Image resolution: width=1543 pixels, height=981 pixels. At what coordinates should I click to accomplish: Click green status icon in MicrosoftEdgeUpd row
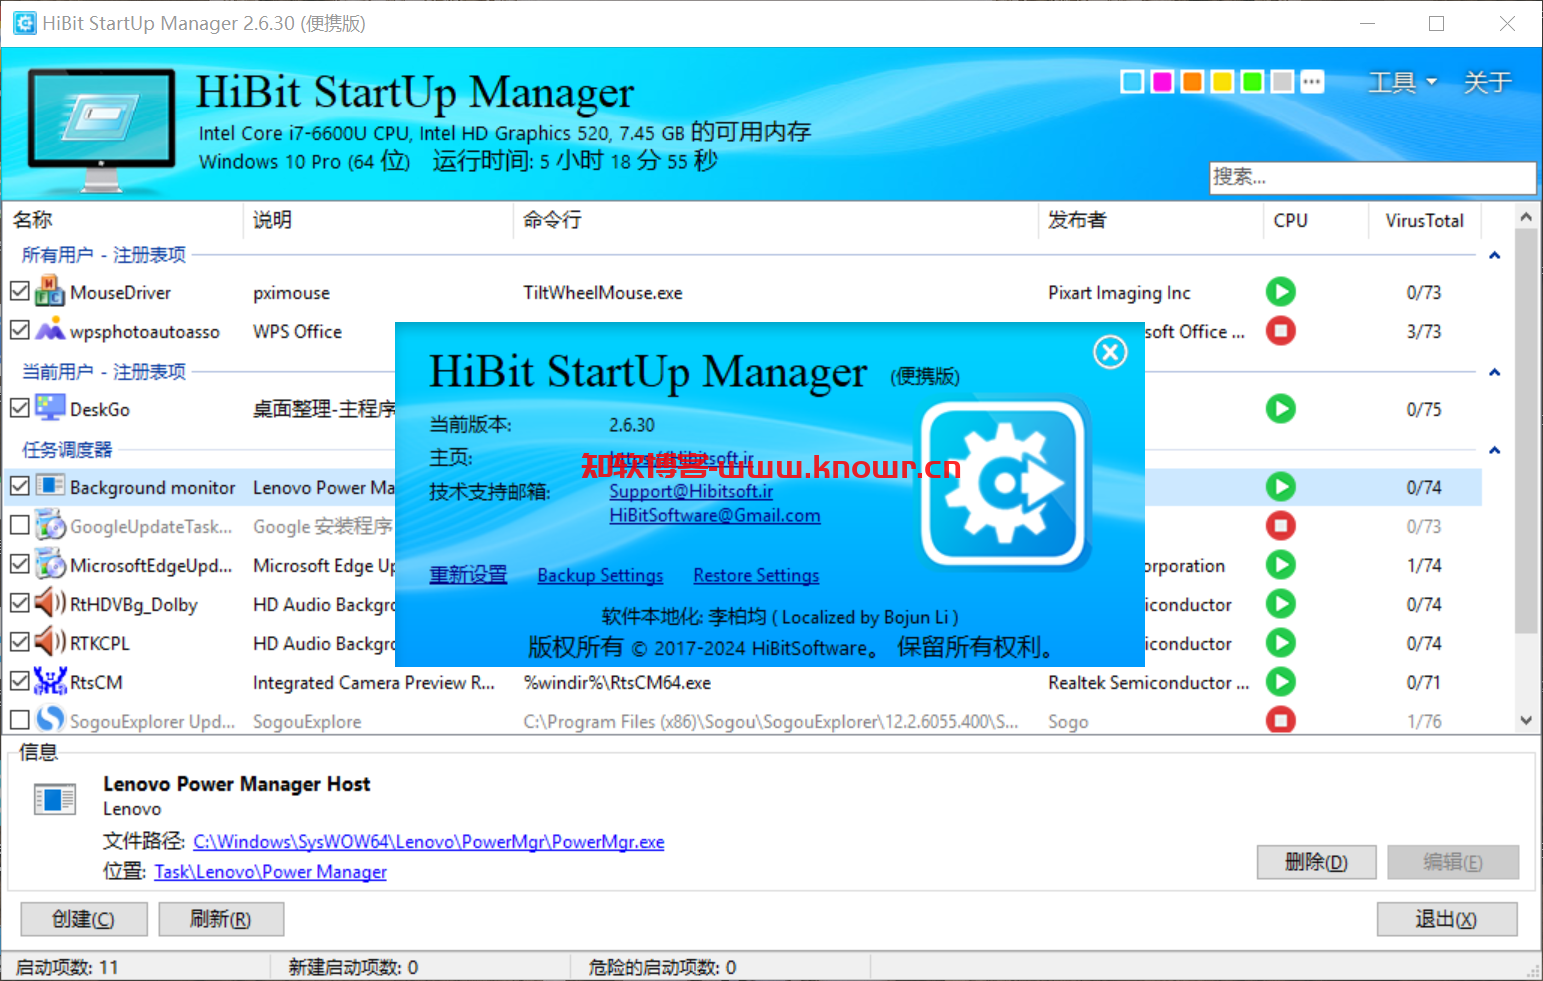pos(1280,564)
